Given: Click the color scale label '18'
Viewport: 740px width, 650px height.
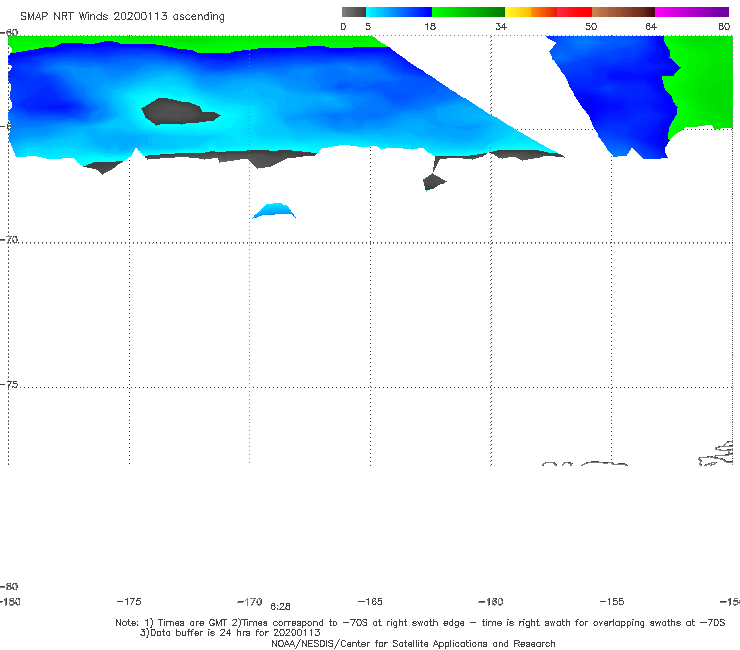Looking at the screenshot, I should click(x=430, y=27).
